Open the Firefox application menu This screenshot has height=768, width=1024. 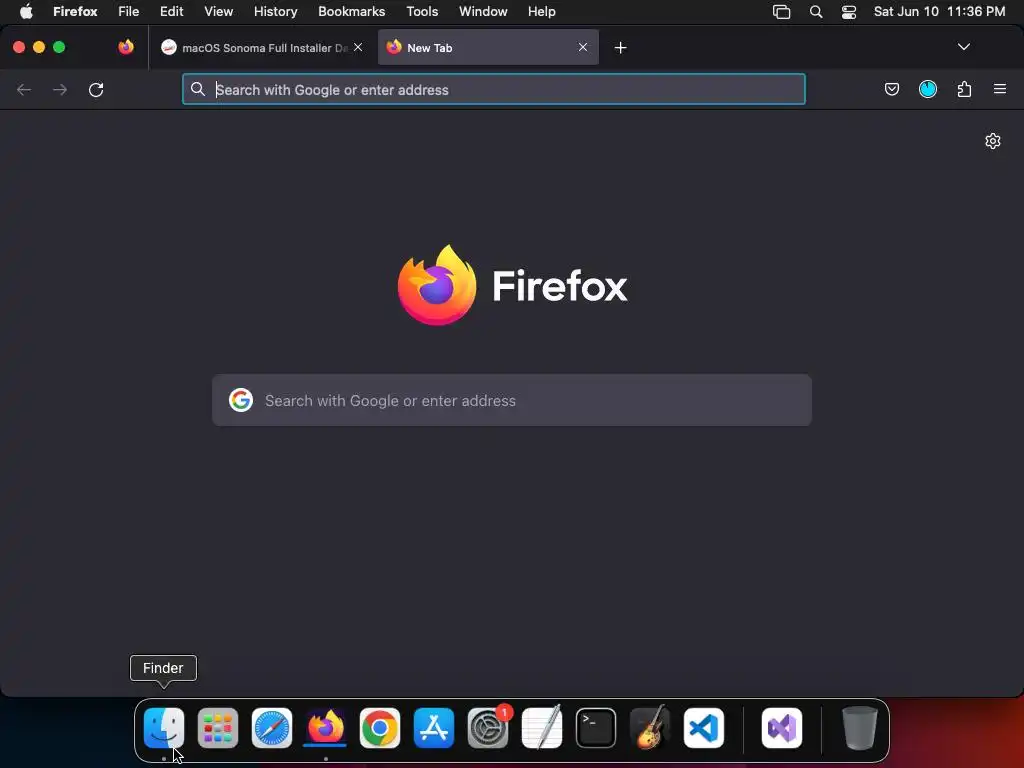click(75, 11)
